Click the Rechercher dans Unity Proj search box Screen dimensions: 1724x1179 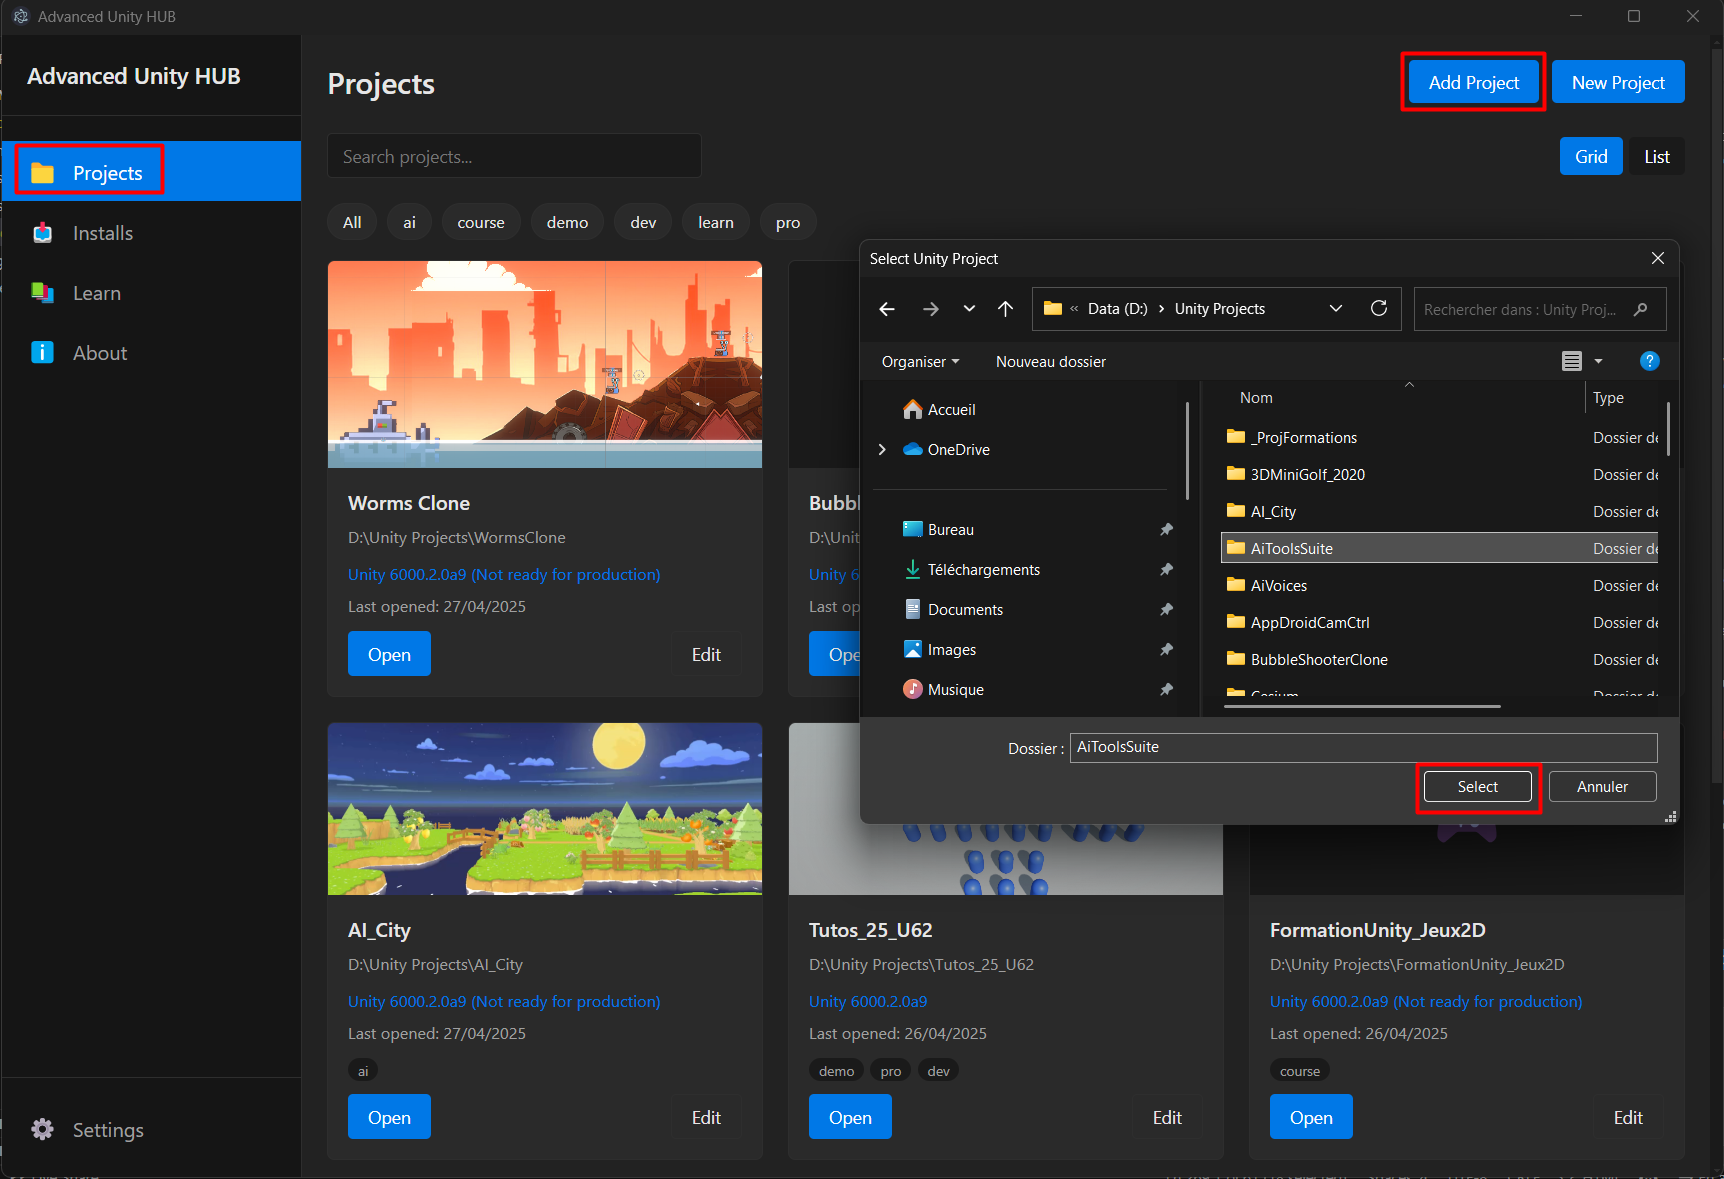tap(1540, 309)
